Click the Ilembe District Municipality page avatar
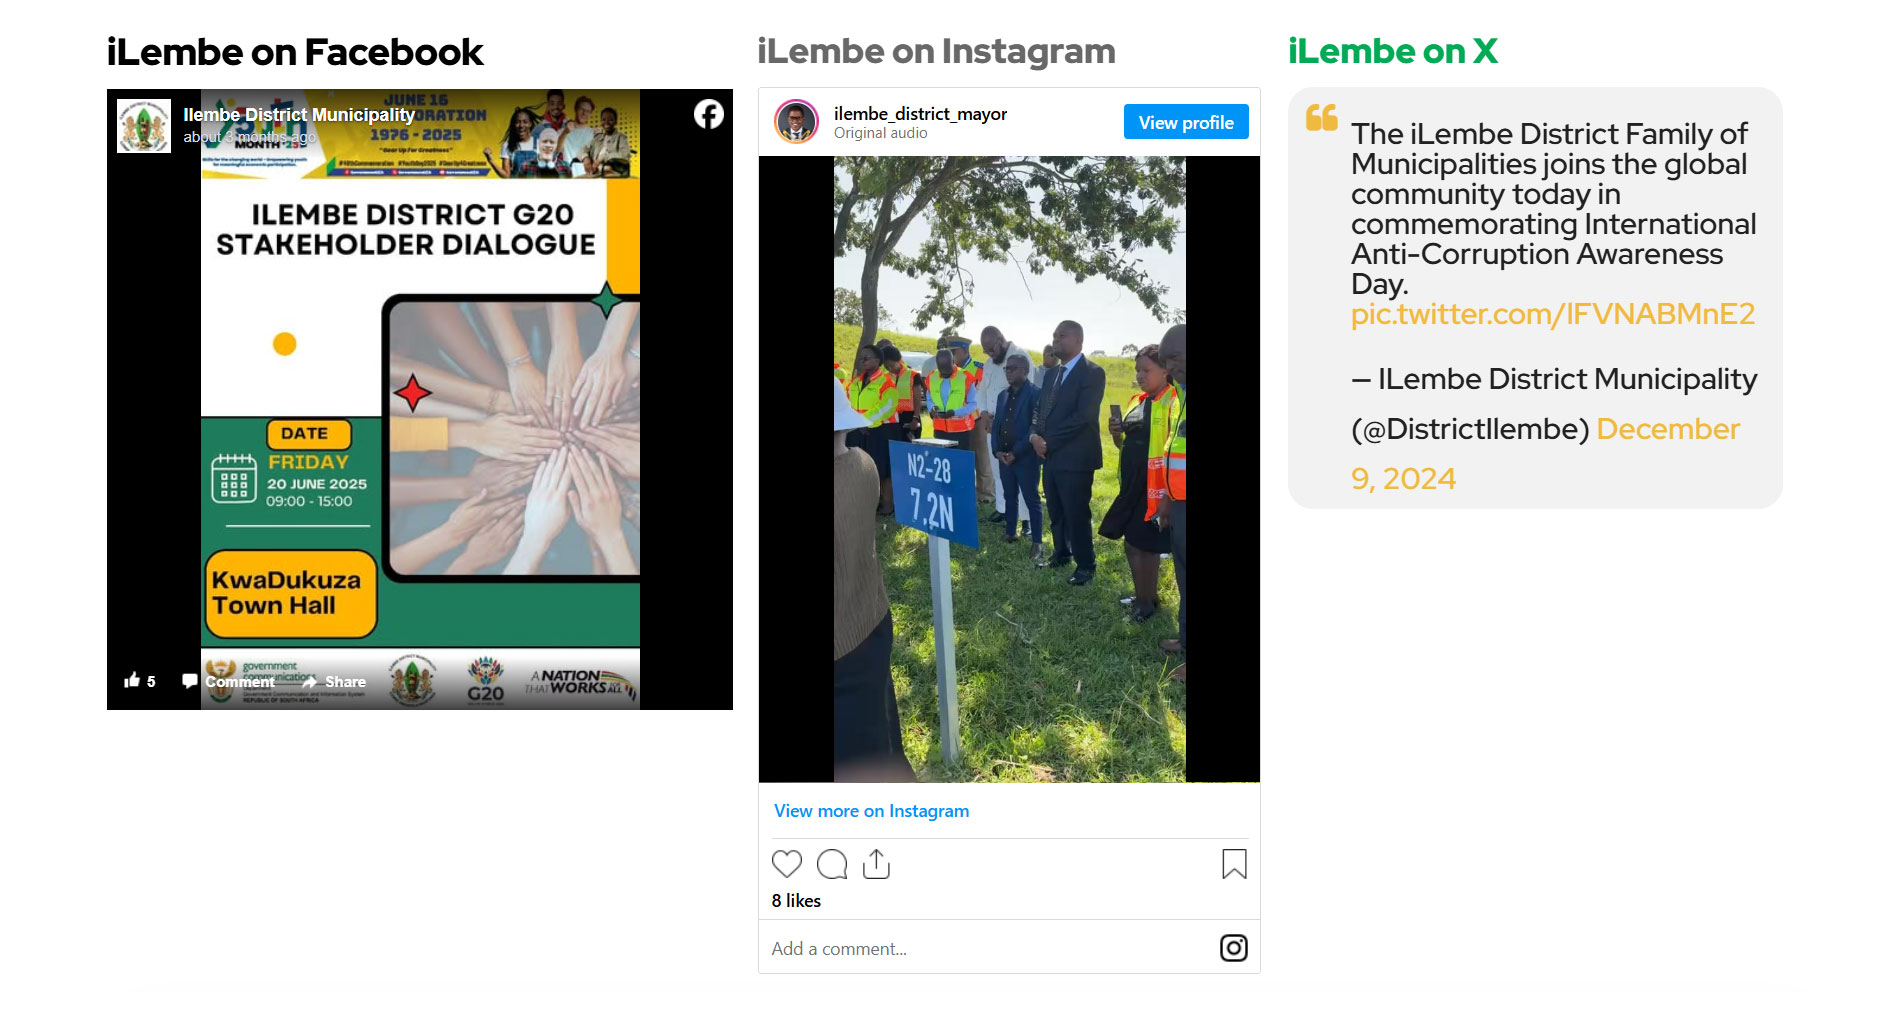The width and height of the screenshot is (1896, 1022). pos(144,126)
